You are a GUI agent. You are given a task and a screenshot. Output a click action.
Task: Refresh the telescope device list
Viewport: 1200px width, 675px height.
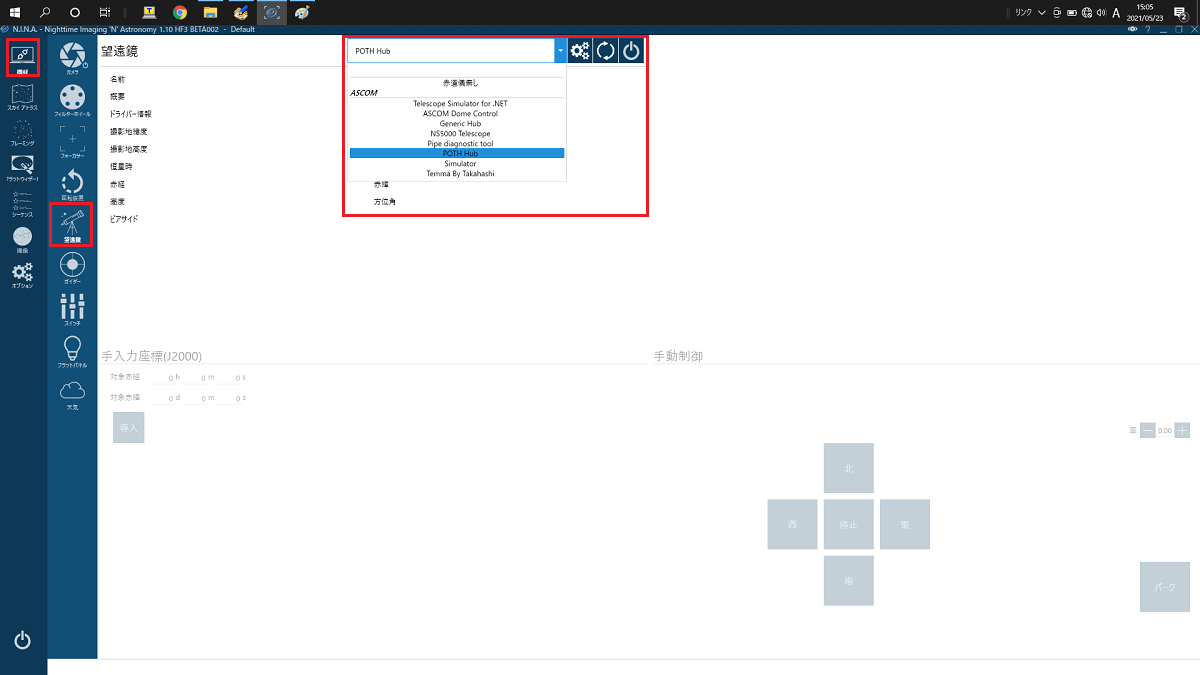point(605,51)
